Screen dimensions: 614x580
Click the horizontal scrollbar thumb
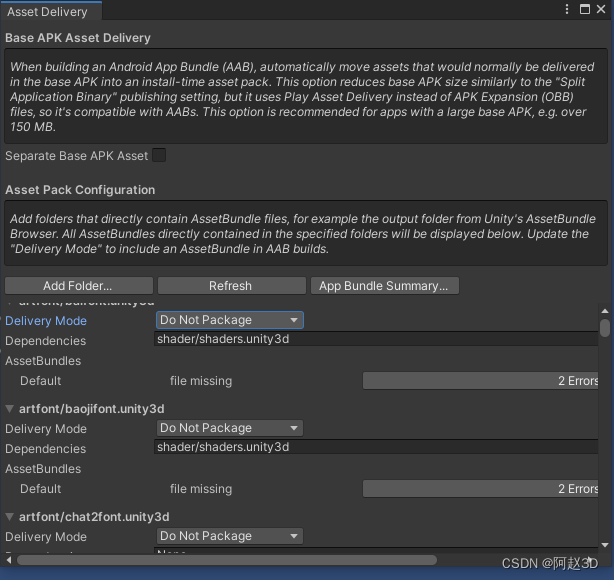tap(227, 560)
